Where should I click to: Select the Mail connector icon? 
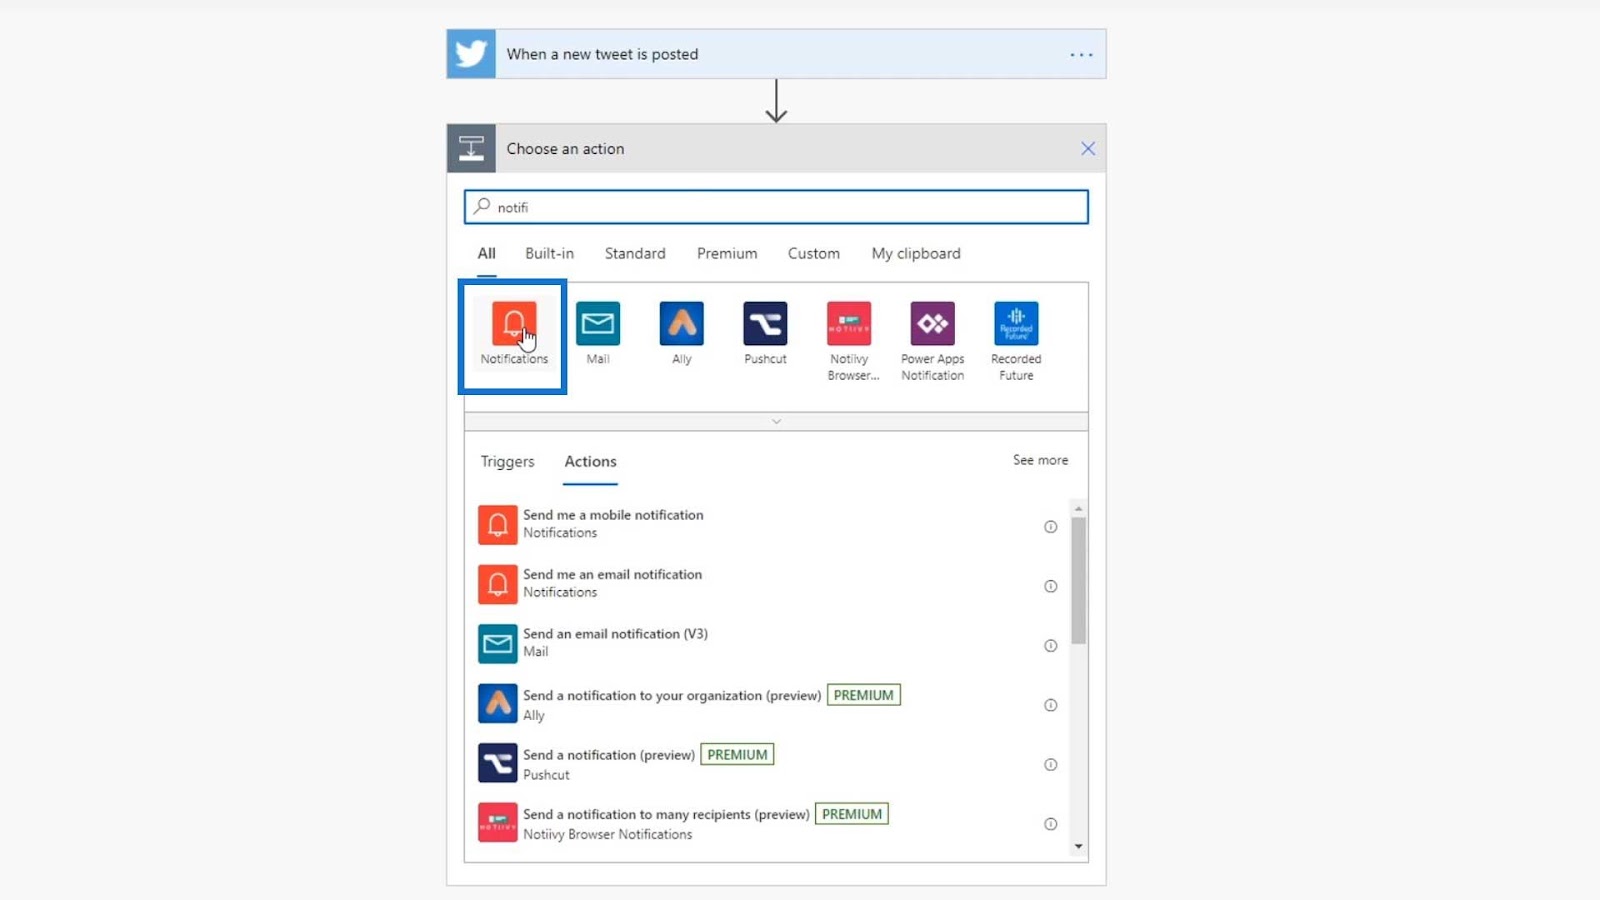pyautogui.click(x=598, y=324)
